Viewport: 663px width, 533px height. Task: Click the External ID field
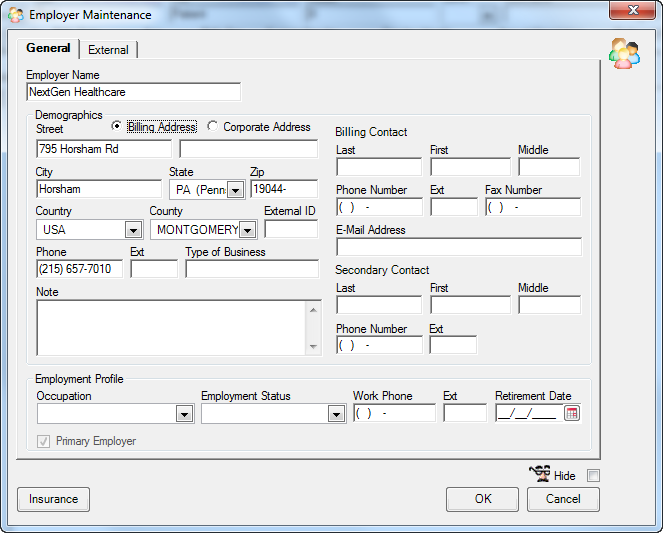291,229
